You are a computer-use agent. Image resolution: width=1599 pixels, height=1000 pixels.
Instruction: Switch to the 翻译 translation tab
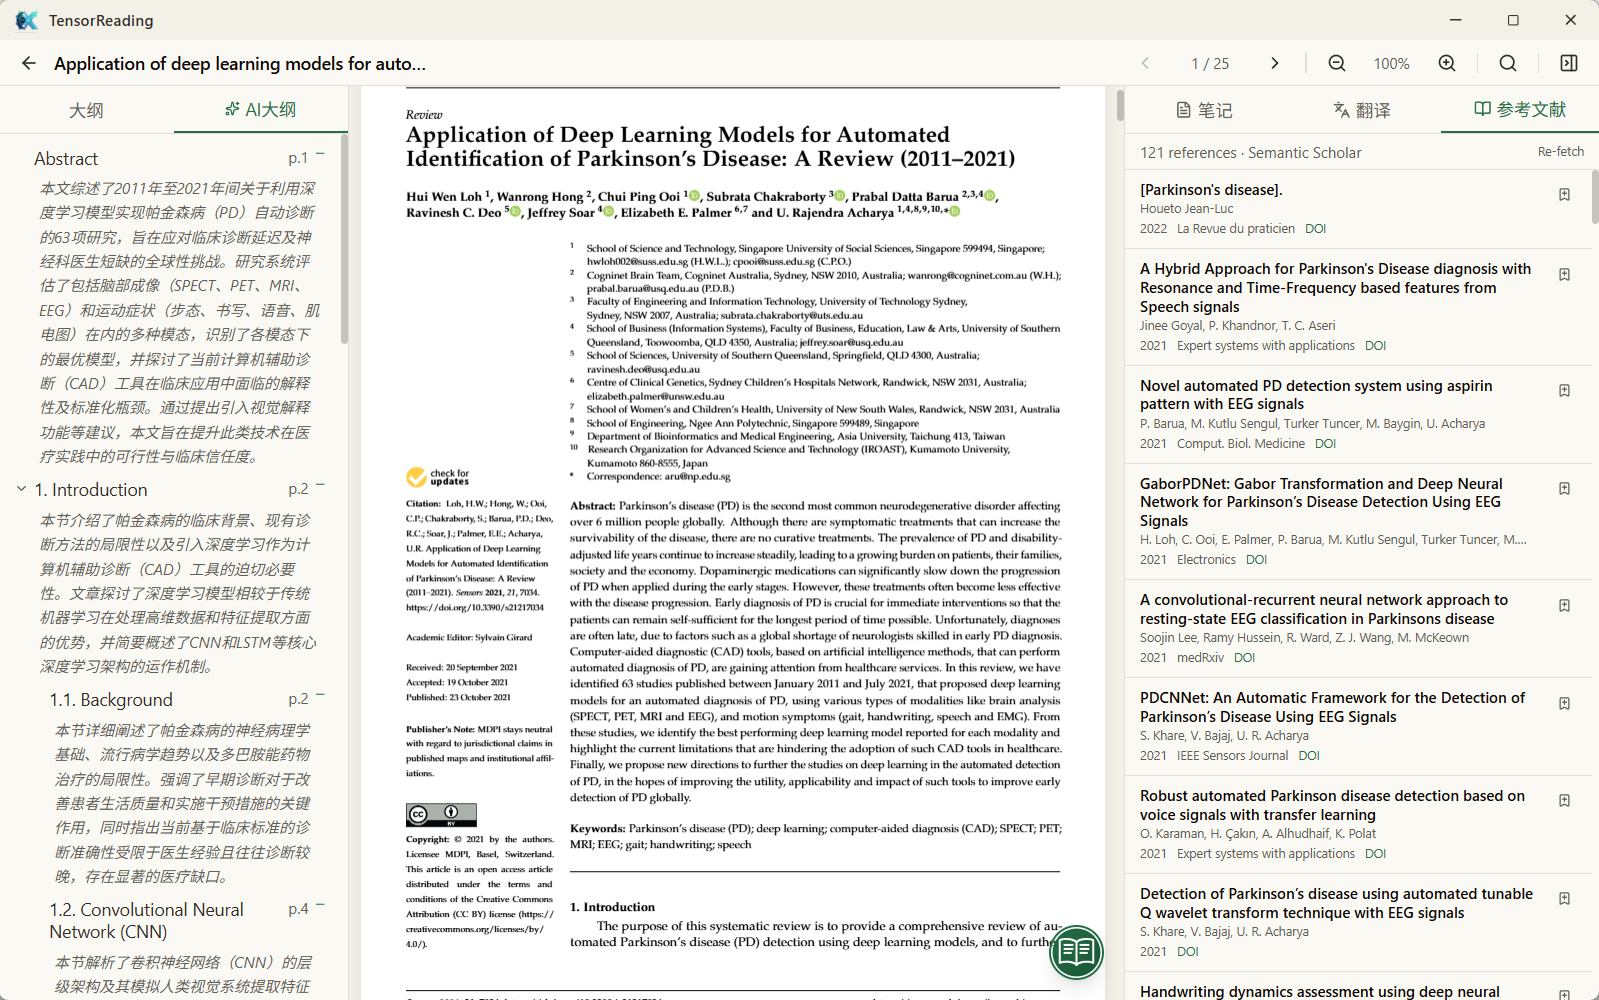1362,110
